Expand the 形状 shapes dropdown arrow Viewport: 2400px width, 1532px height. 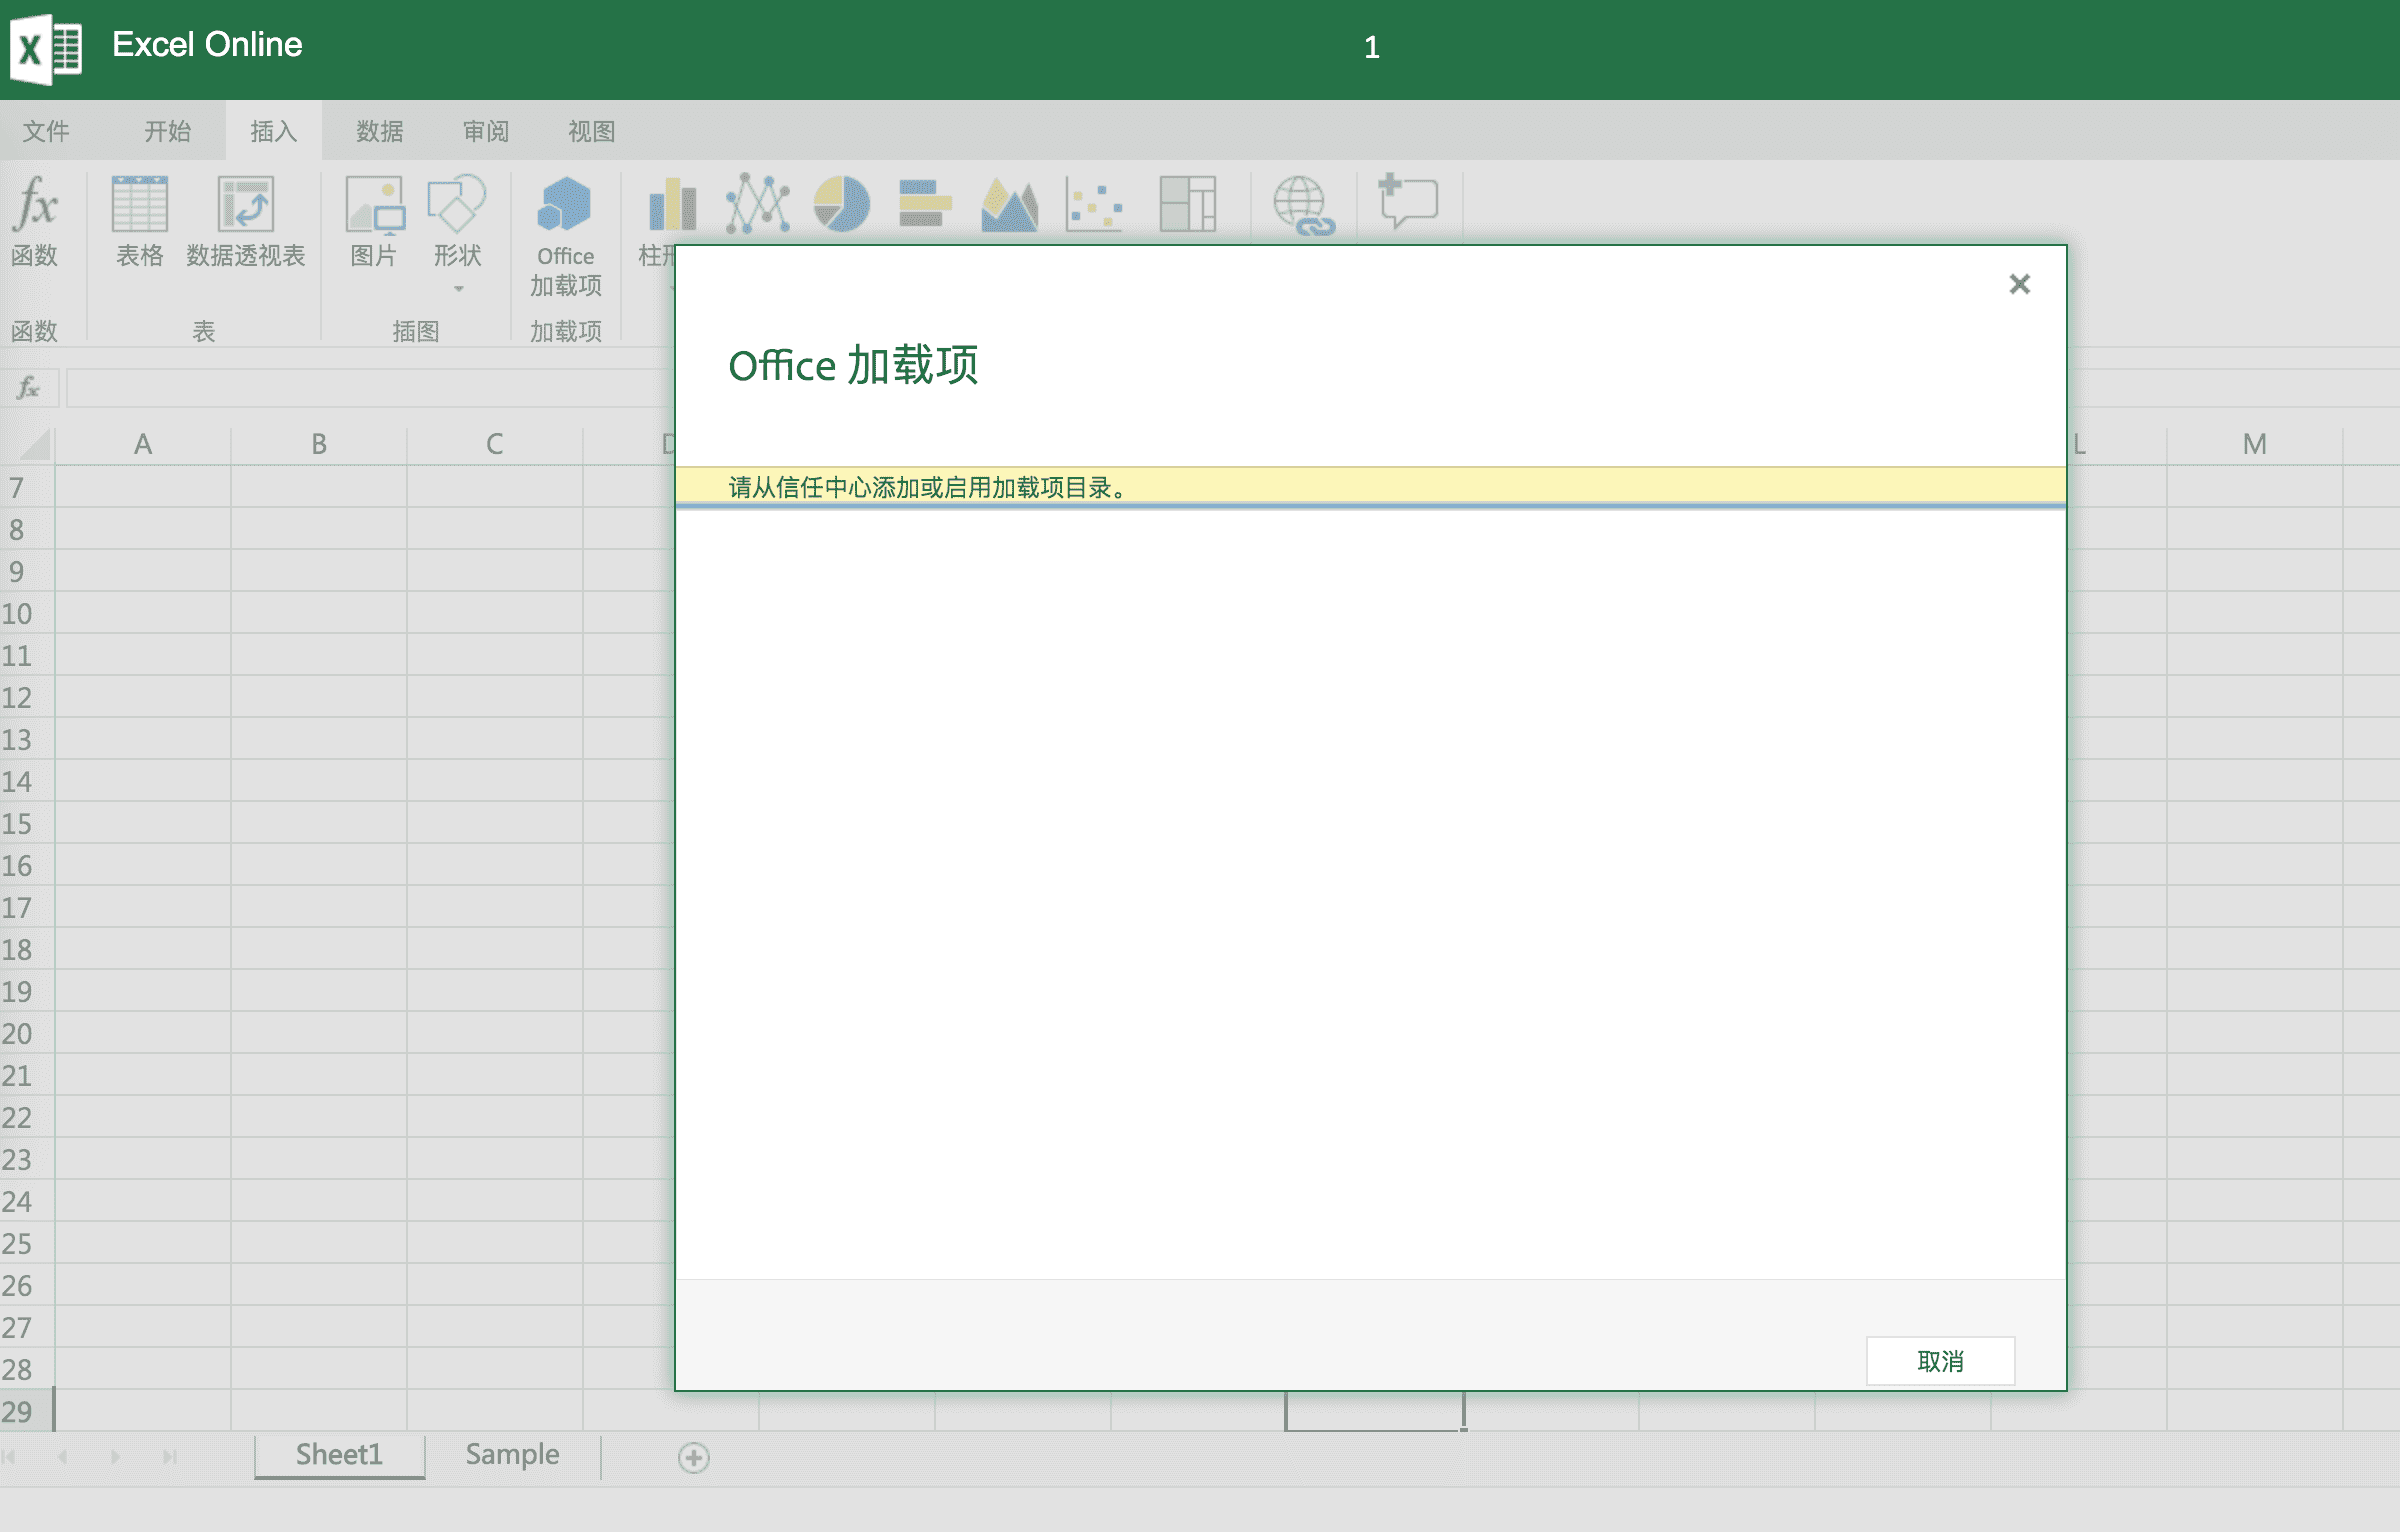[458, 289]
